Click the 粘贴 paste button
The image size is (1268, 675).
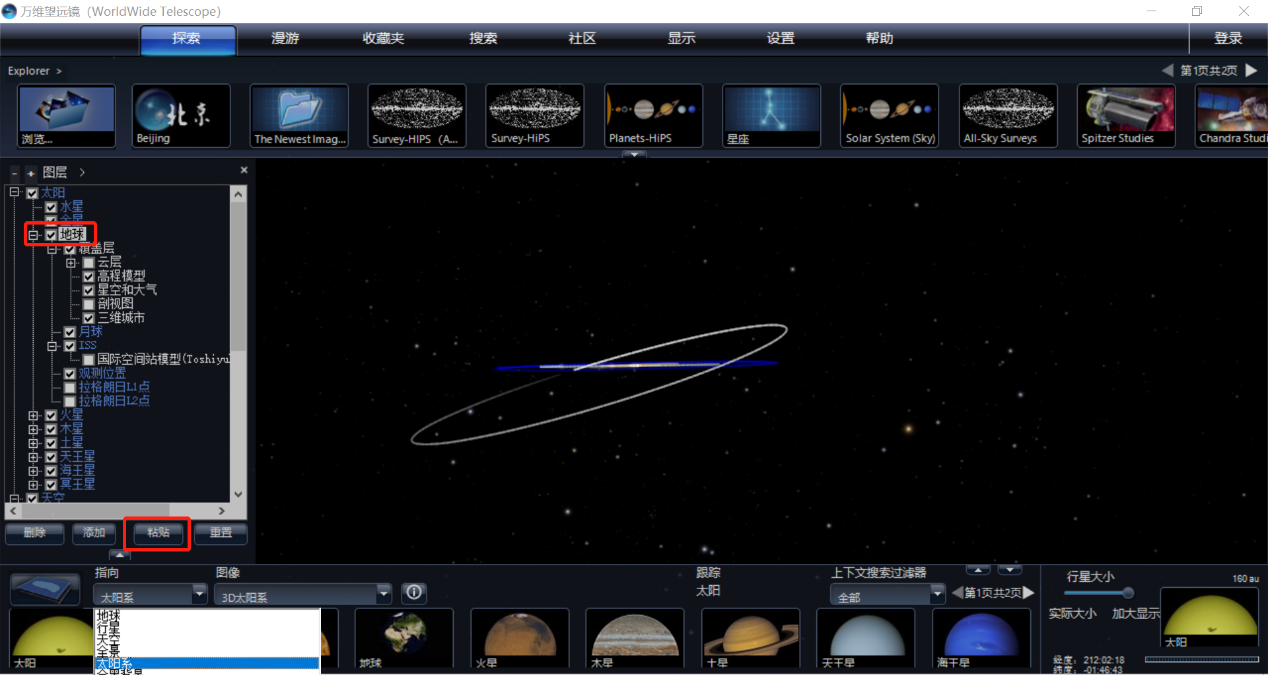pos(158,533)
